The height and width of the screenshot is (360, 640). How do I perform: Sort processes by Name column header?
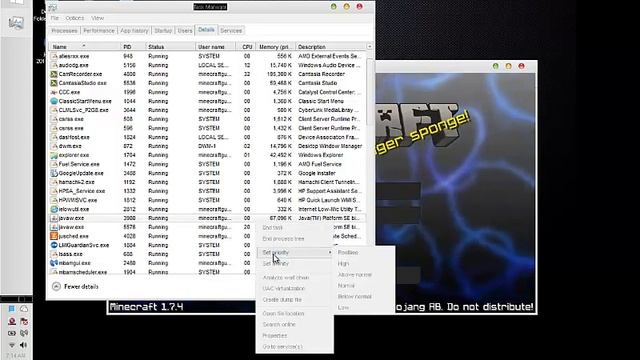click(84, 47)
